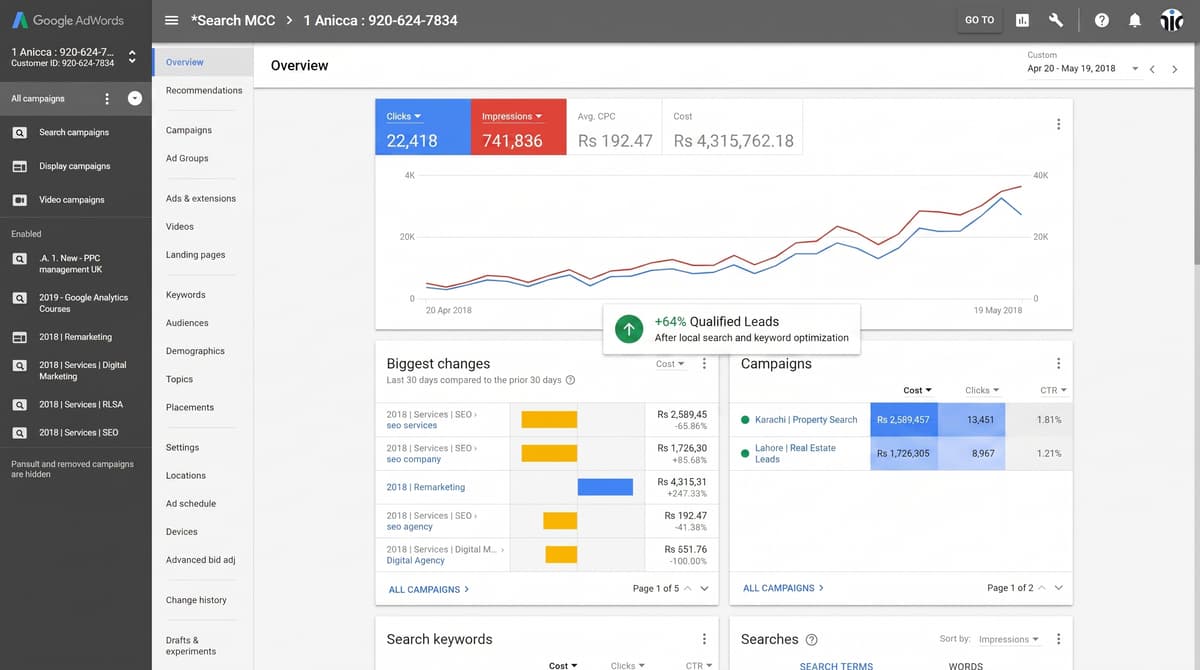
Task: Sort campaigns by CTR column
Action: pyautogui.click(x=1053, y=390)
